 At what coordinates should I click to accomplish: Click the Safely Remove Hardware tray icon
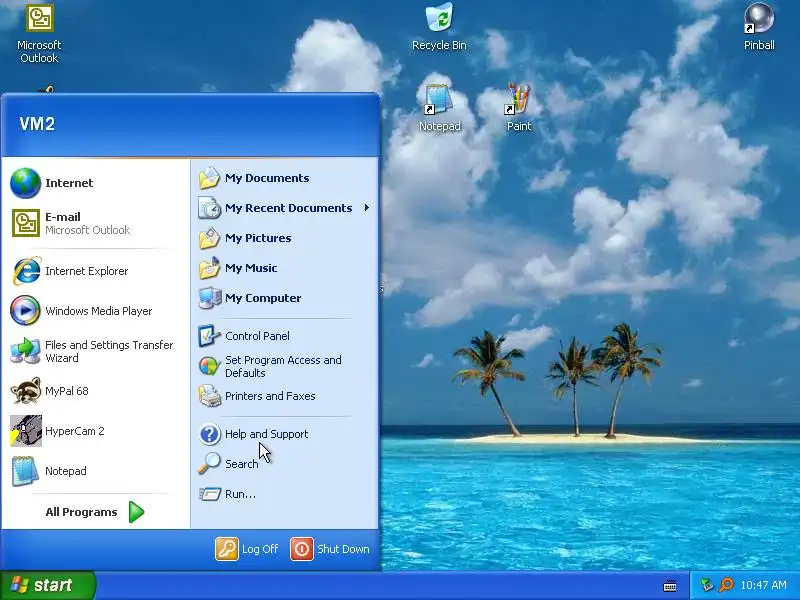[x=707, y=585]
